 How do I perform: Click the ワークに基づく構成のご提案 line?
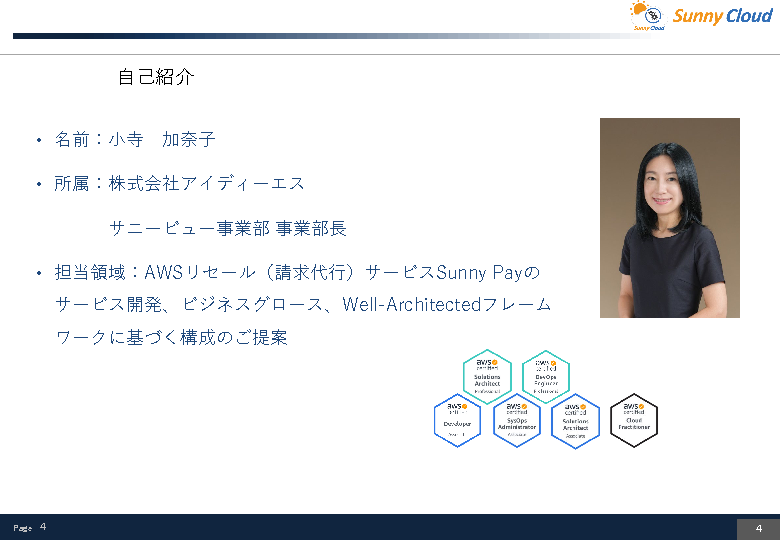[x=171, y=338]
